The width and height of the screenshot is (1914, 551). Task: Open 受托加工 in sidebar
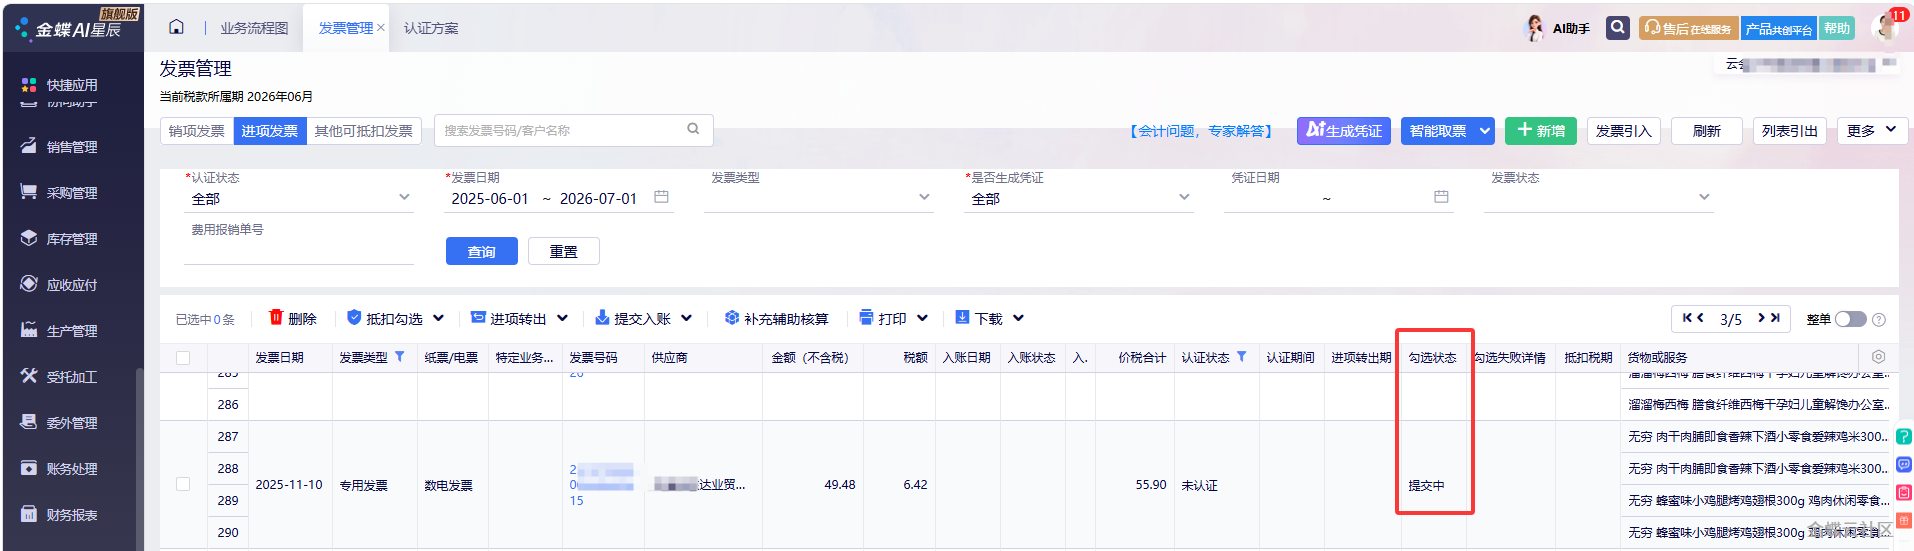point(71,377)
